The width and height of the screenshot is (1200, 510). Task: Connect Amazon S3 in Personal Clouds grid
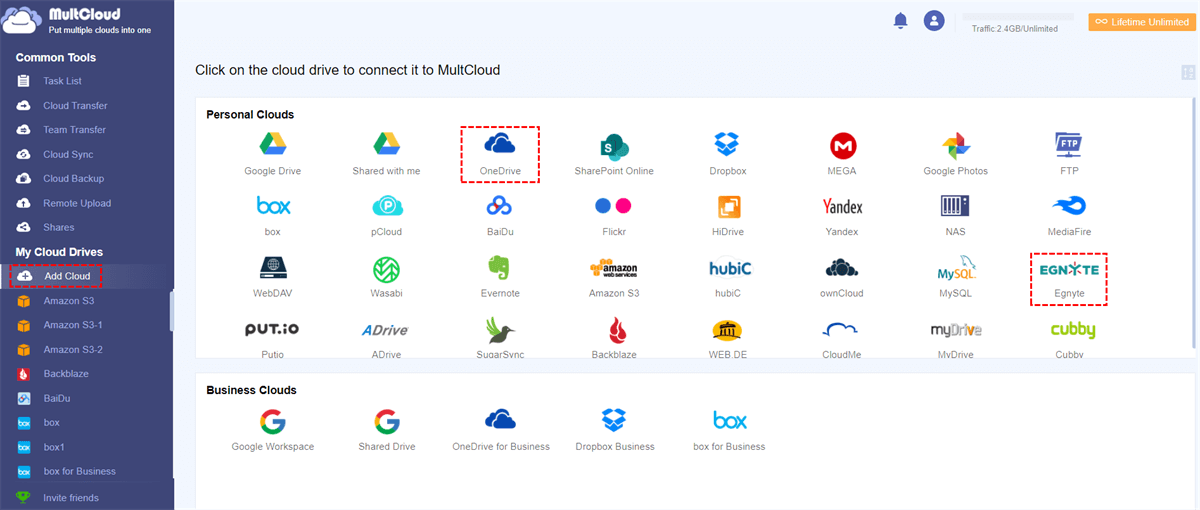point(614,277)
